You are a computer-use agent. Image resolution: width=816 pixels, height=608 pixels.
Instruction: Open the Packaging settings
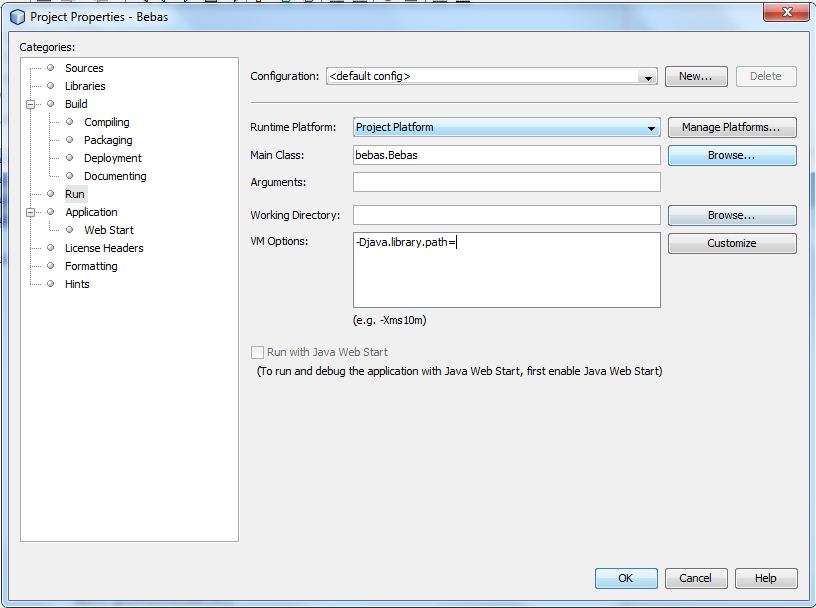point(108,140)
